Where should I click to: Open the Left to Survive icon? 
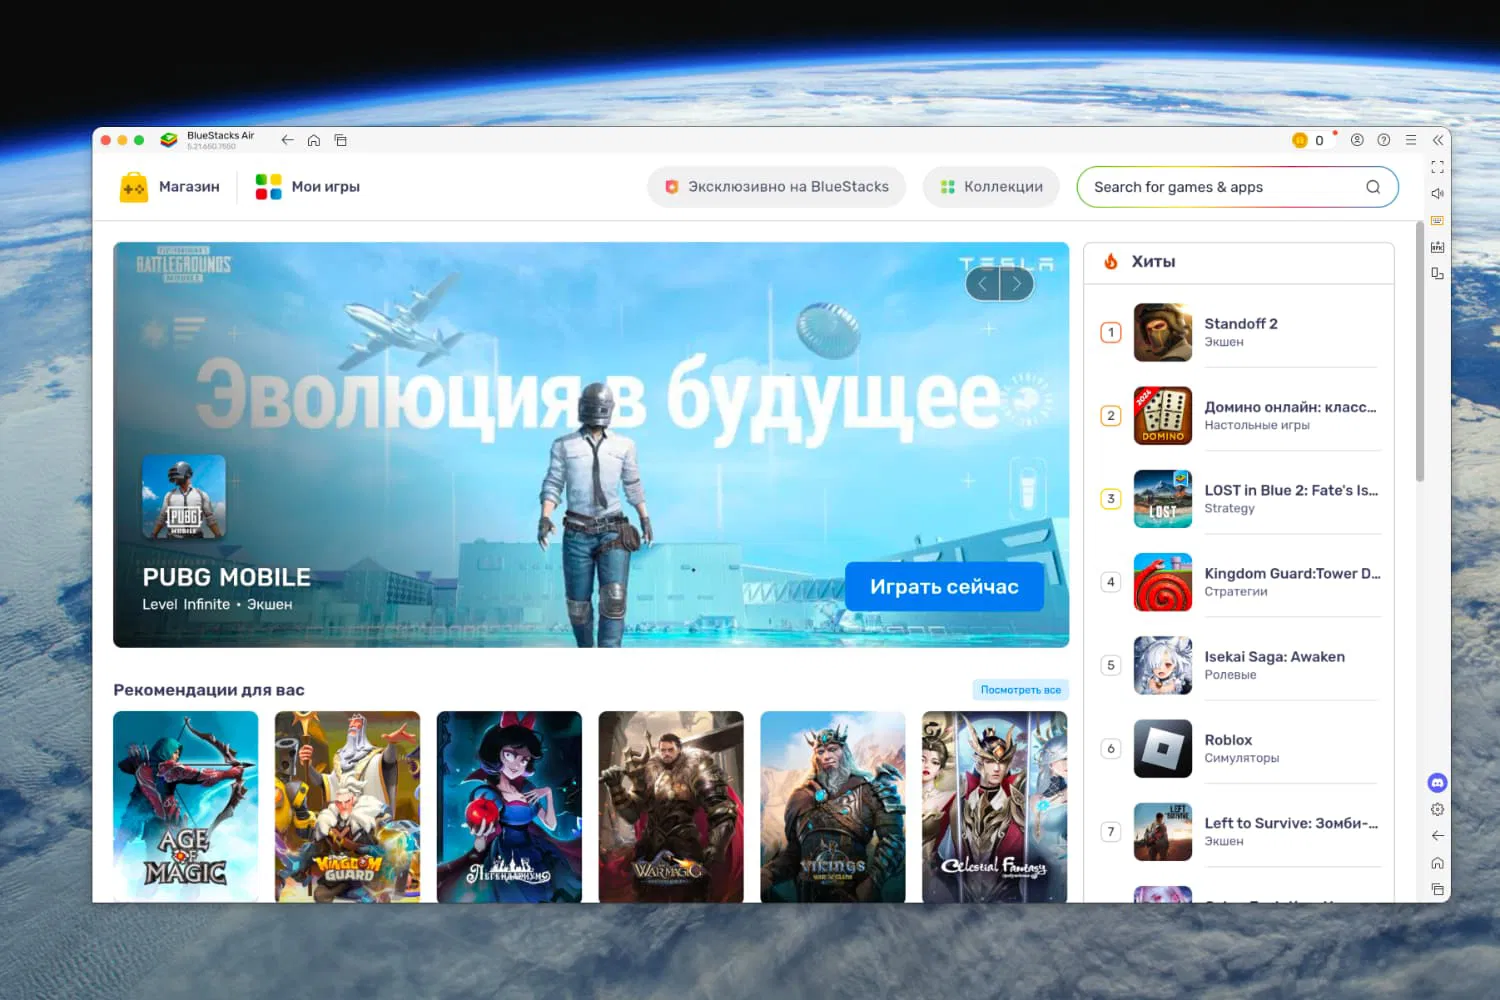coord(1163,831)
